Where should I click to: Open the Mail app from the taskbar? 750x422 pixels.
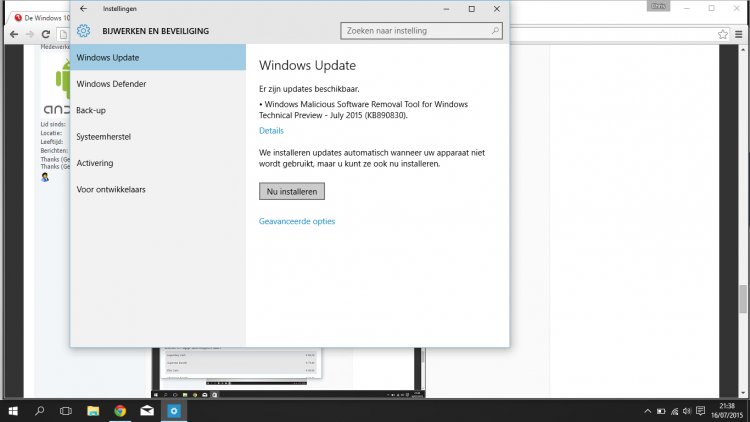(147, 411)
